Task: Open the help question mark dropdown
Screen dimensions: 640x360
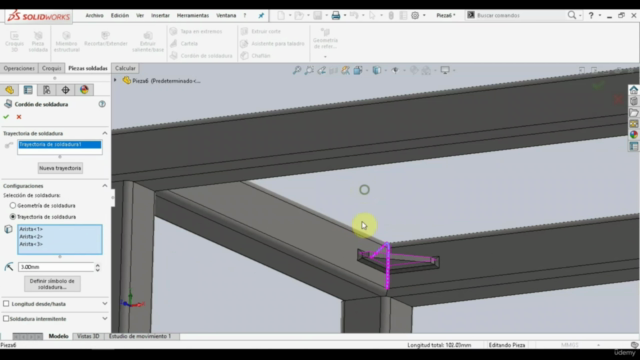Action: coord(600,16)
